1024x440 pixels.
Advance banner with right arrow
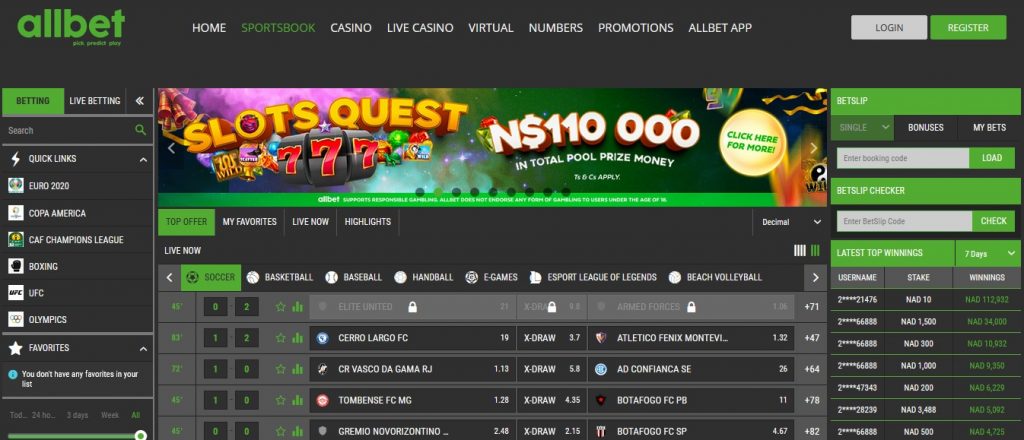[814, 148]
